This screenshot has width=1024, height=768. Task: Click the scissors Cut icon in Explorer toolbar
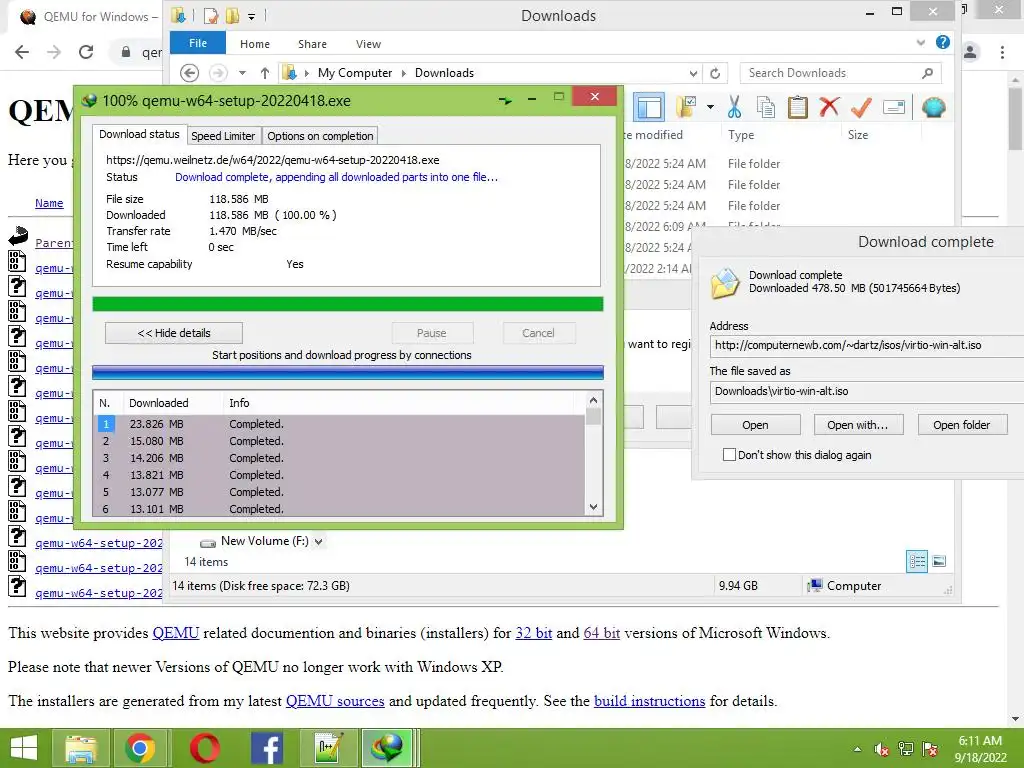tap(735, 107)
